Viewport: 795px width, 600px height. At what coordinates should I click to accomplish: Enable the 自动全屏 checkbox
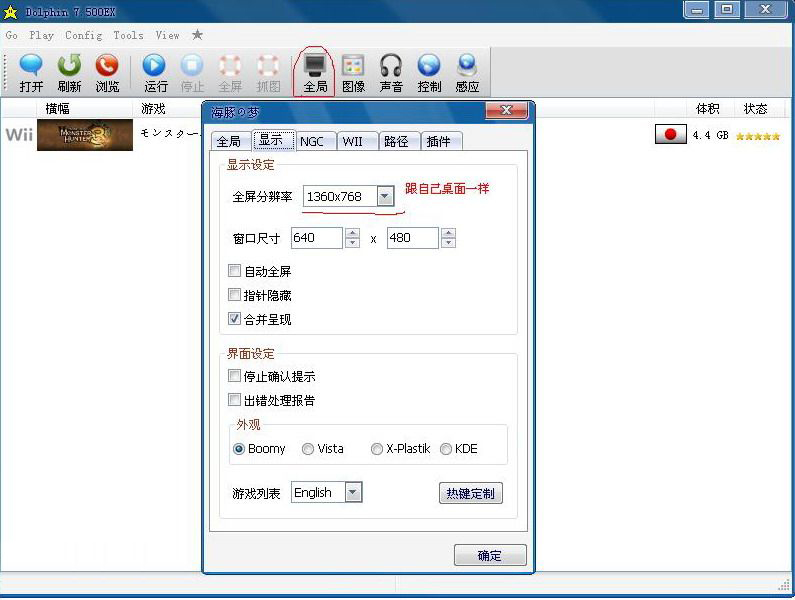(x=235, y=271)
